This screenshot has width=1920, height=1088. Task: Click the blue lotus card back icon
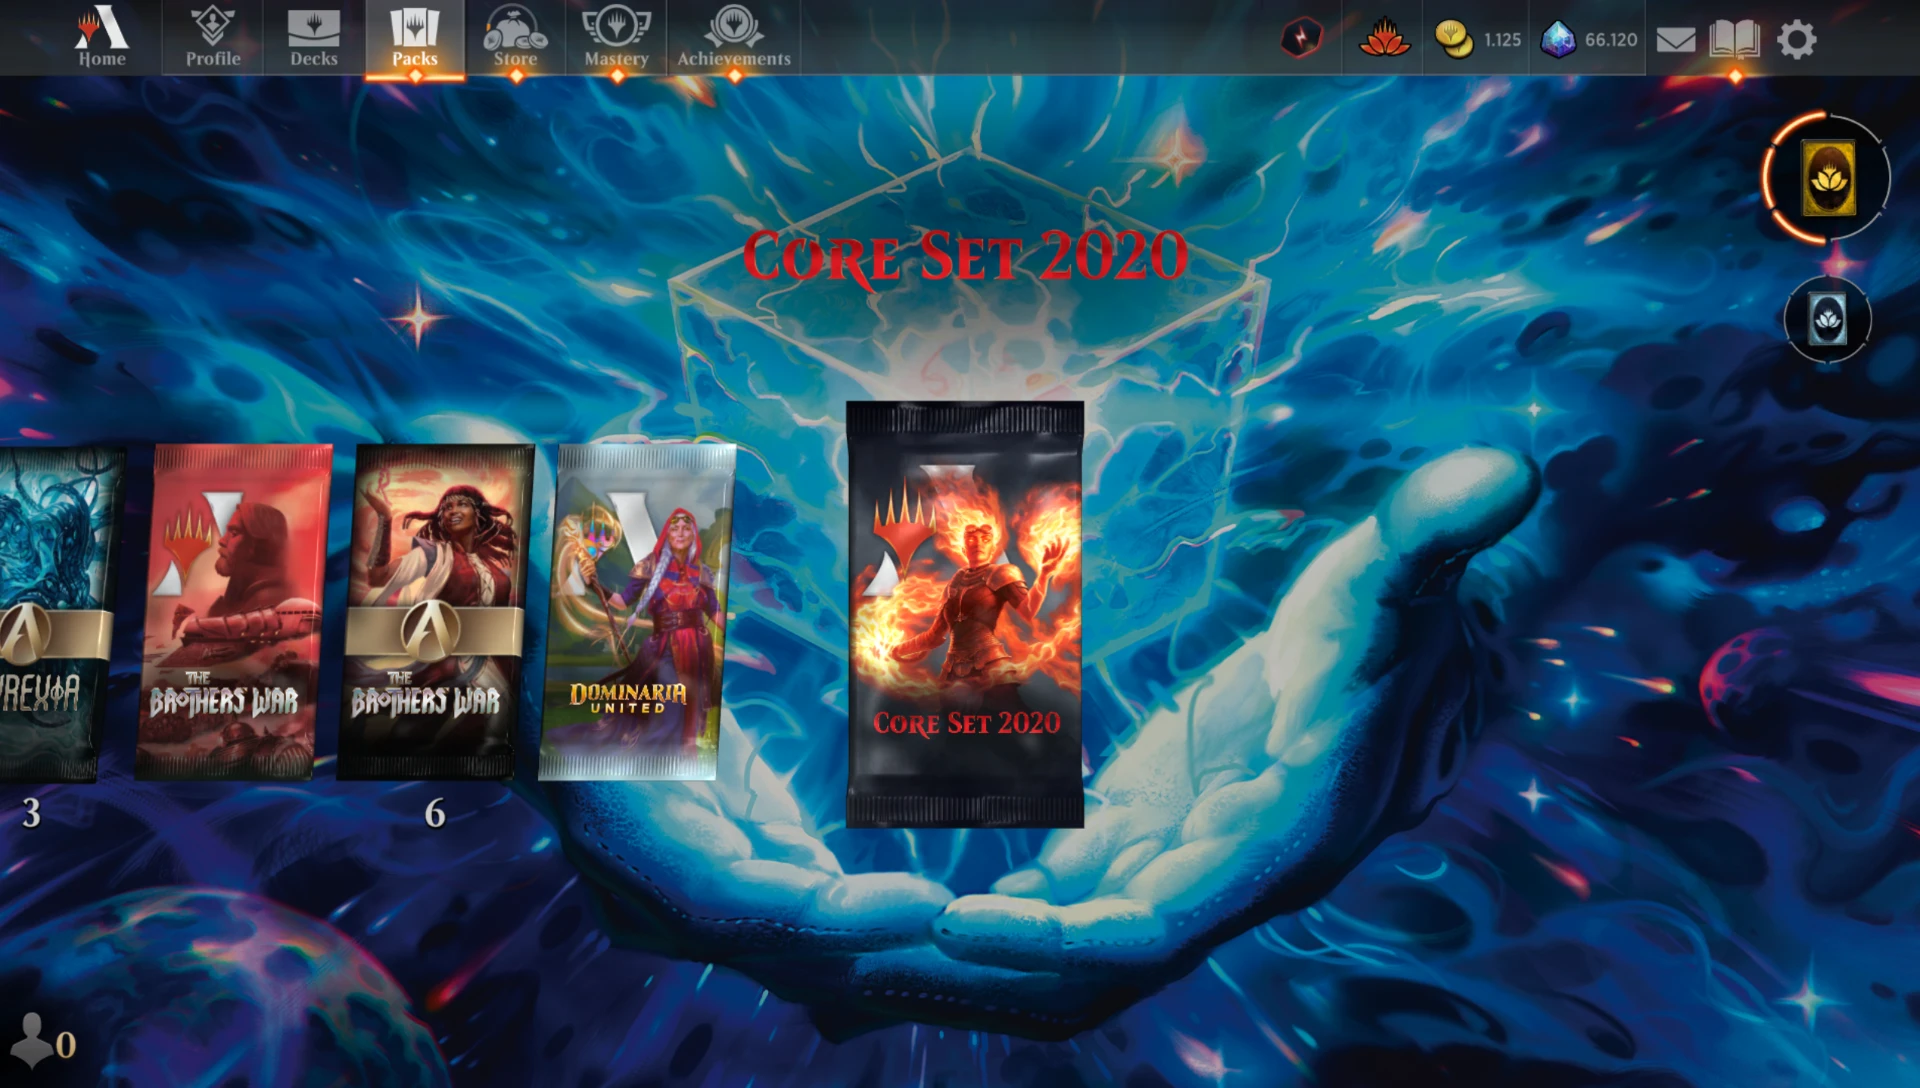click(1828, 320)
